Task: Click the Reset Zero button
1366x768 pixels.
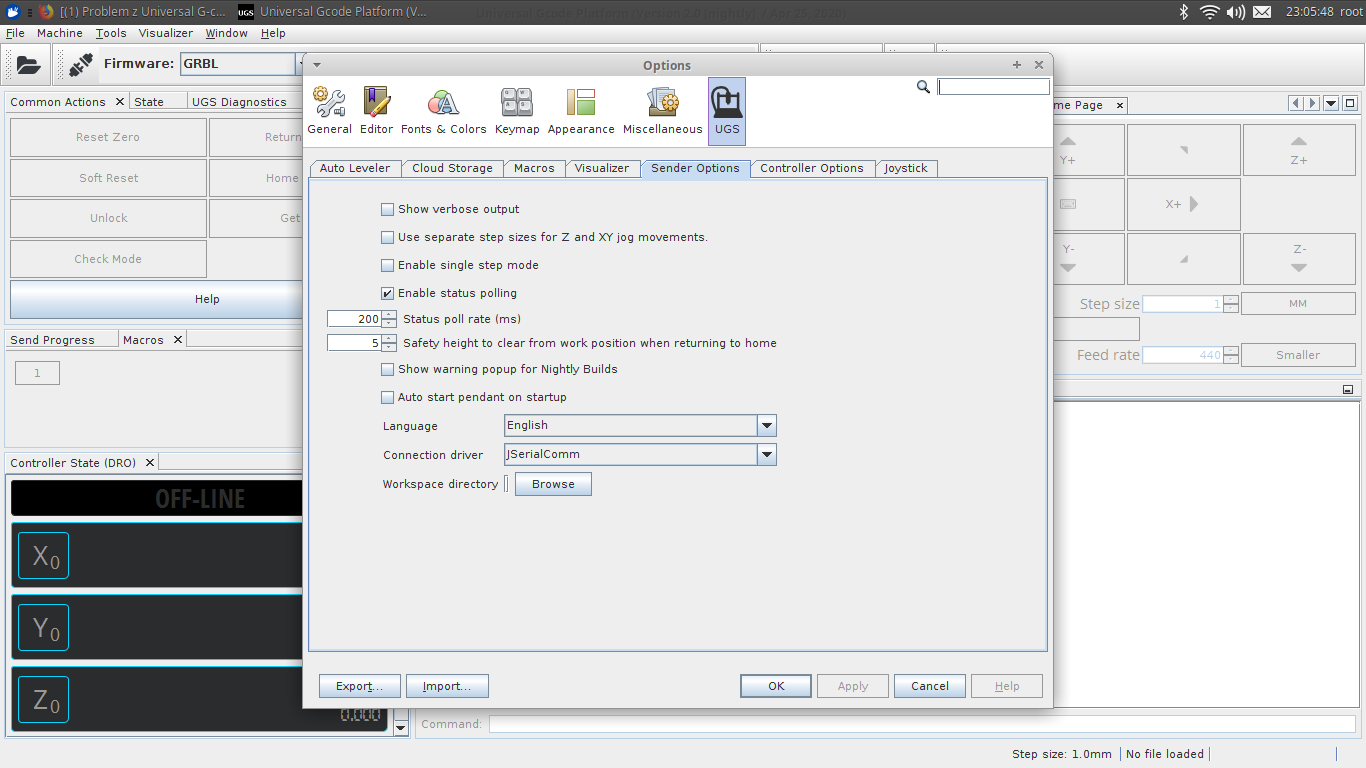Action: (108, 137)
